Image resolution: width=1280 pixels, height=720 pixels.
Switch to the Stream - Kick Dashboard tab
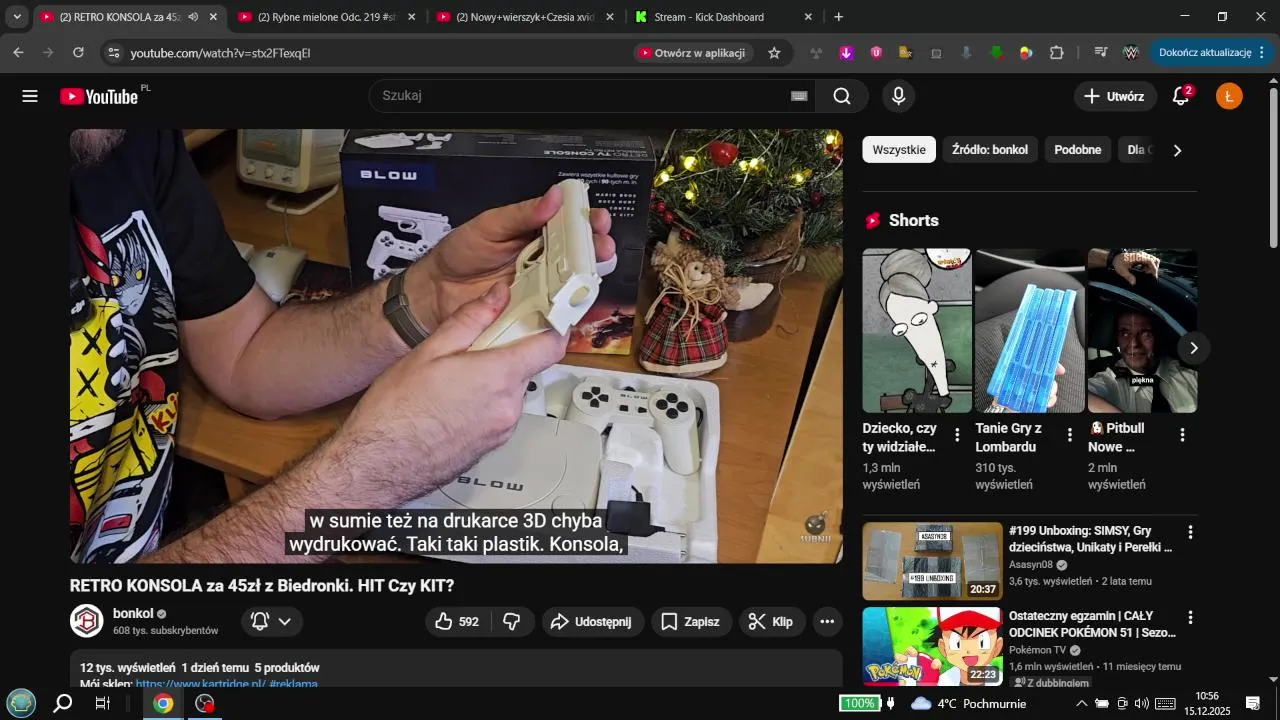[x=722, y=17]
